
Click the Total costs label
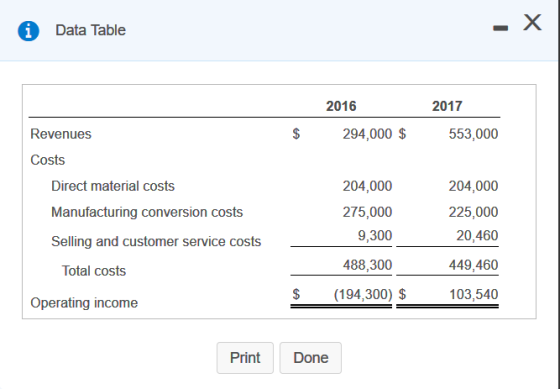pyautogui.click(x=94, y=271)
